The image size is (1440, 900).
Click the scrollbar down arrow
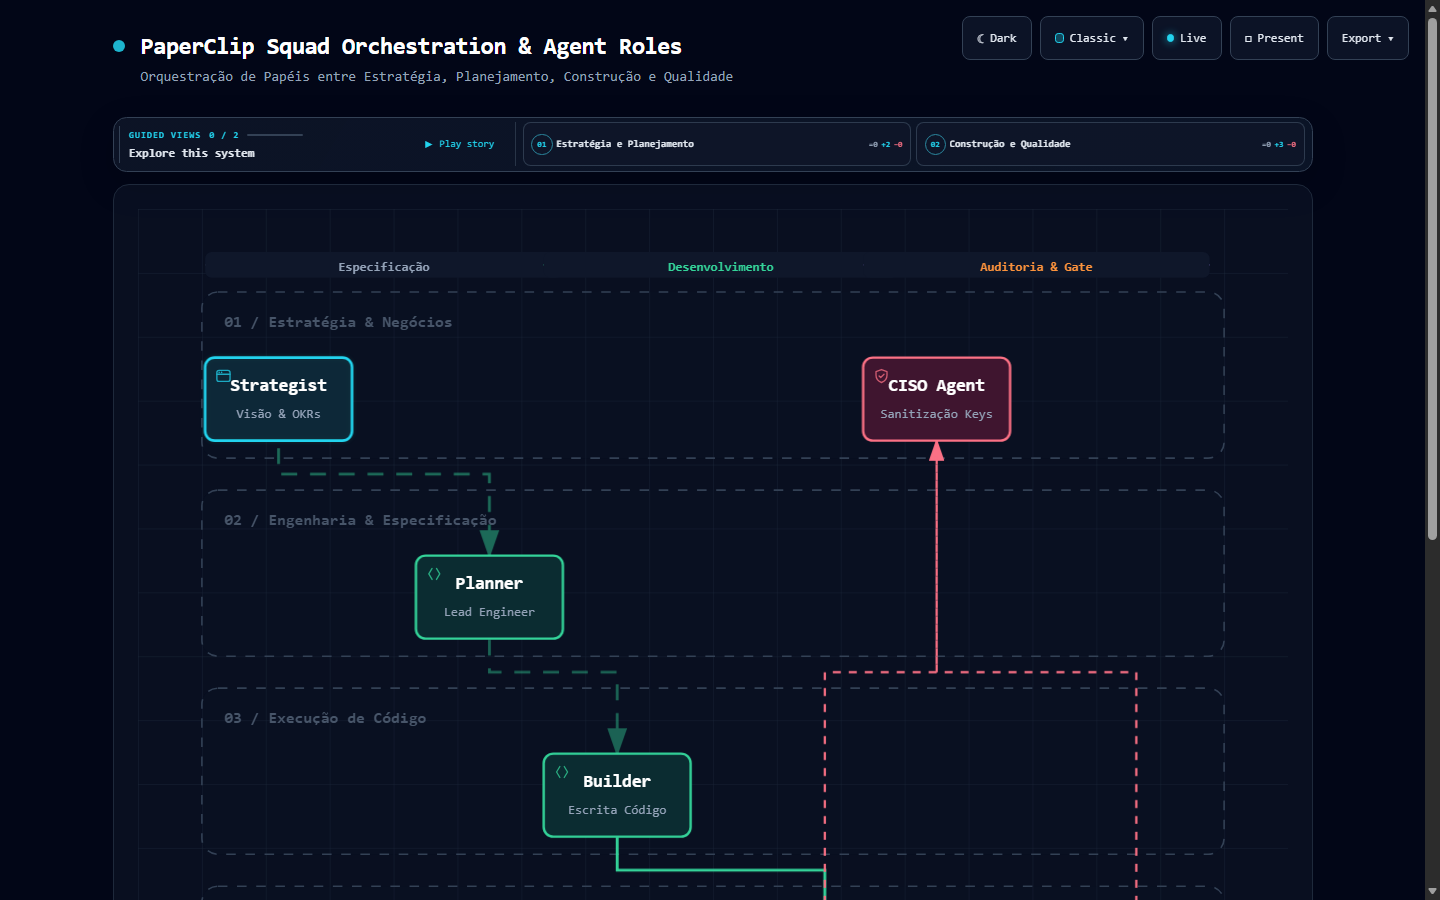[x=1432, y=891]
